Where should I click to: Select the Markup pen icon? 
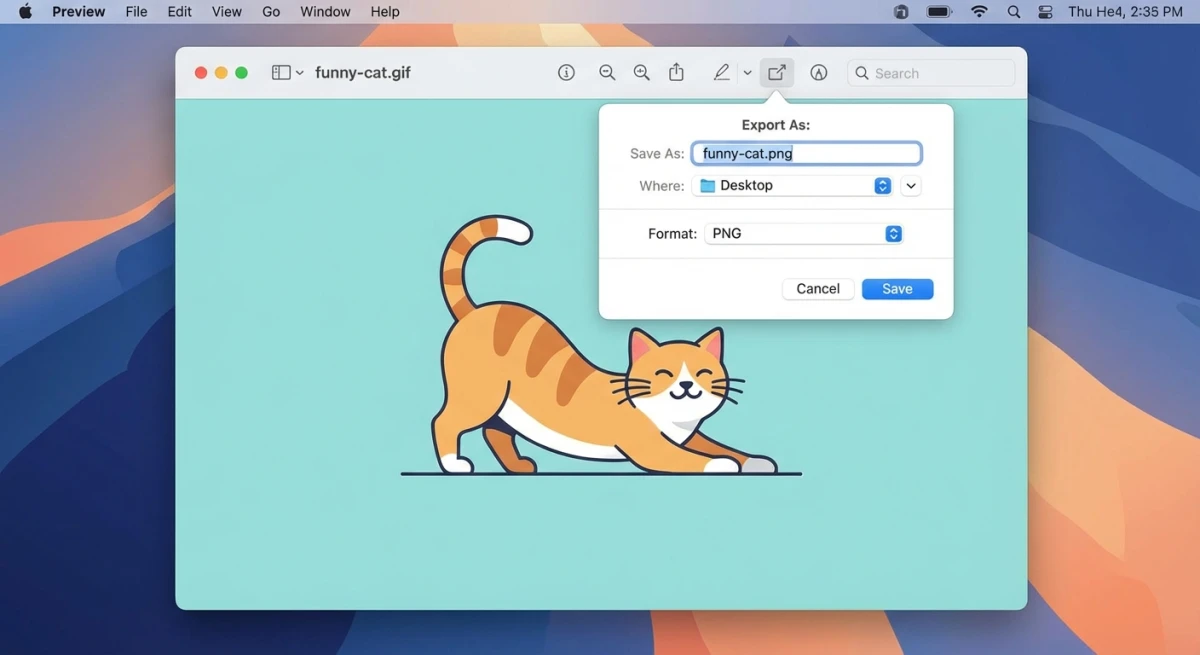tap(721, 73)
